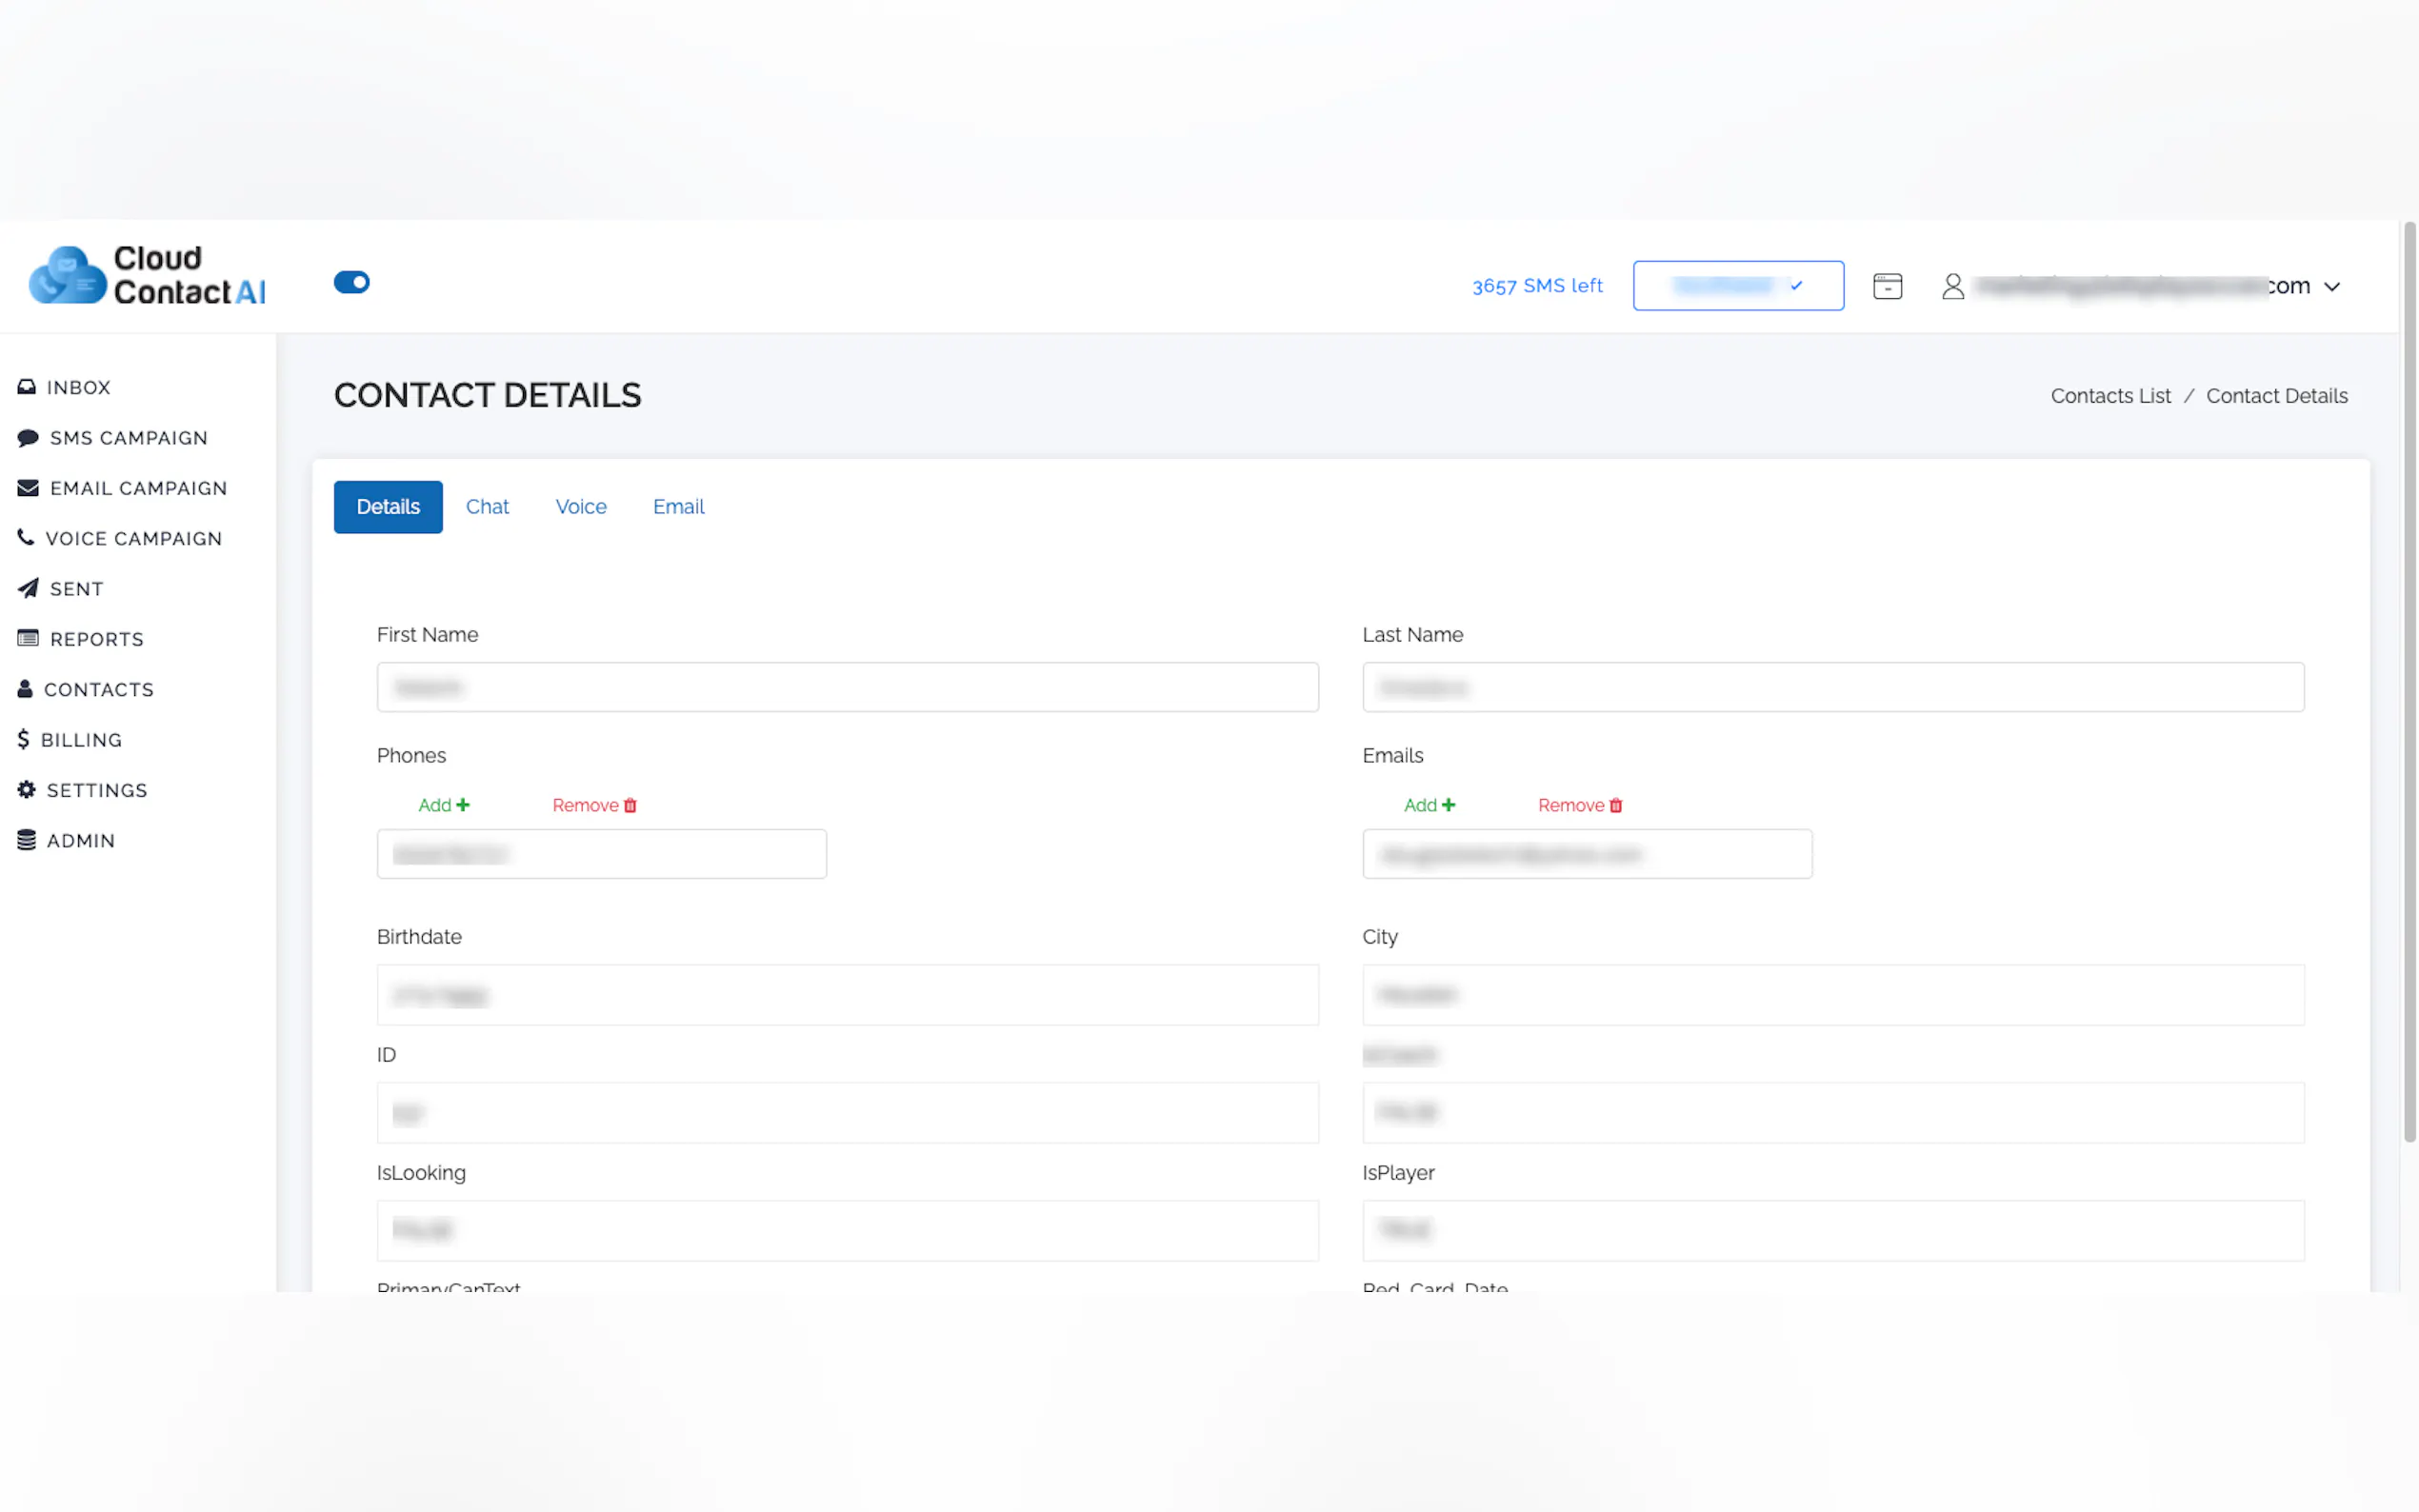The image size is (2419, 1512).
Task: Click the Email Campaign envelope icon
Action: (x=28, y=488)
